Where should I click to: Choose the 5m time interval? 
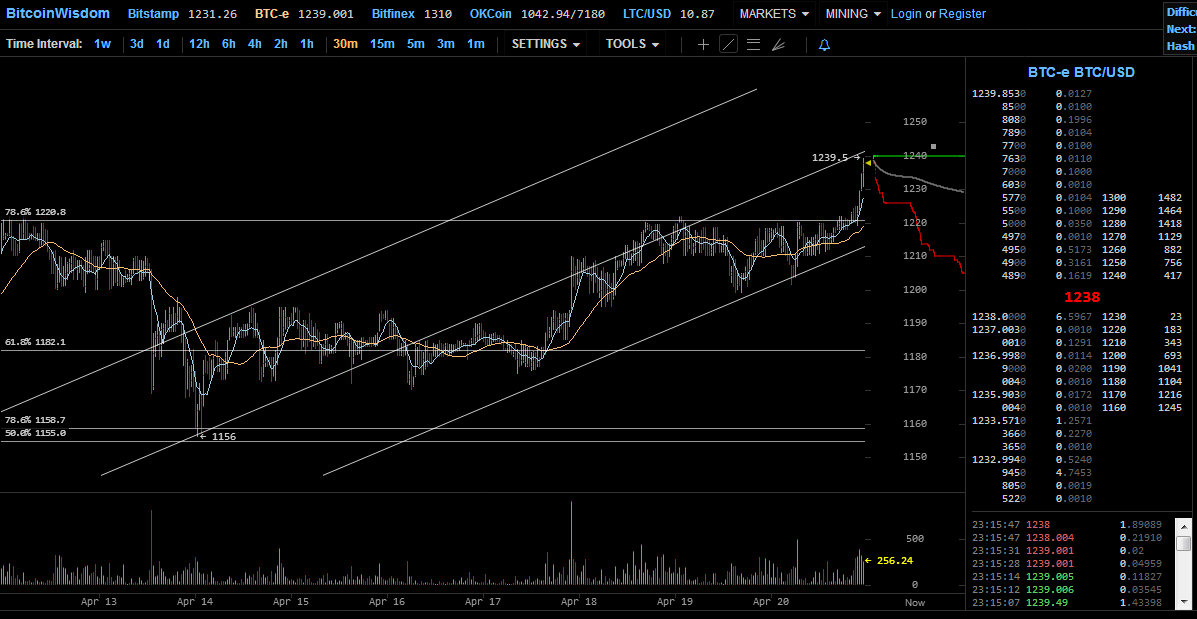[x=415, y=44]
